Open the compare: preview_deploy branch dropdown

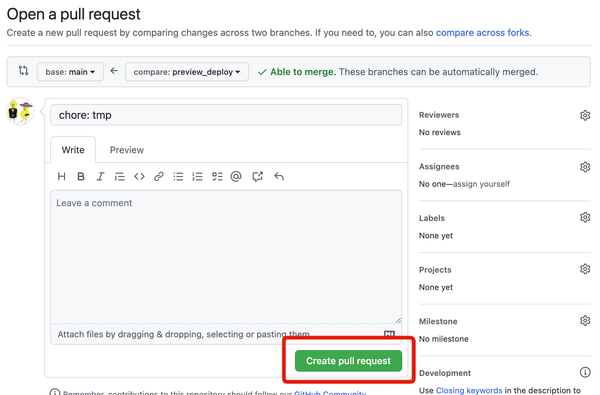coord(187,72)
